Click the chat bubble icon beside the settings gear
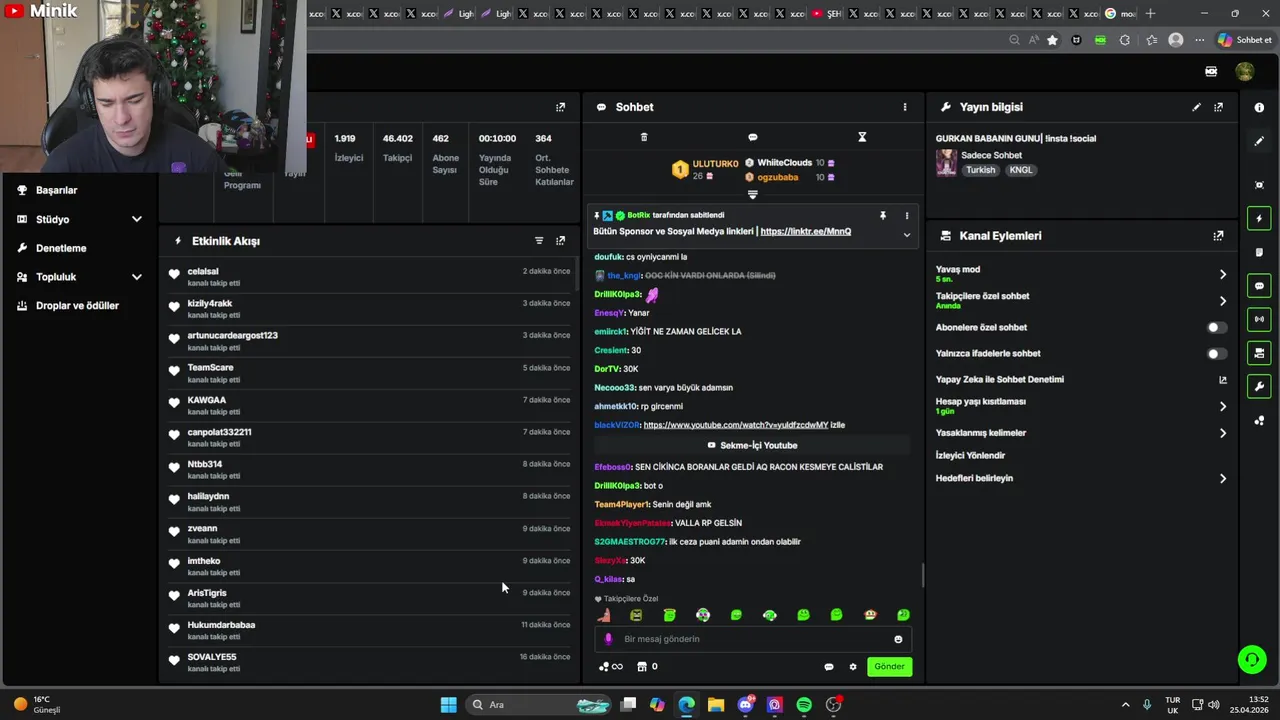Screen dimensions: 1280x720 [829, 667]
